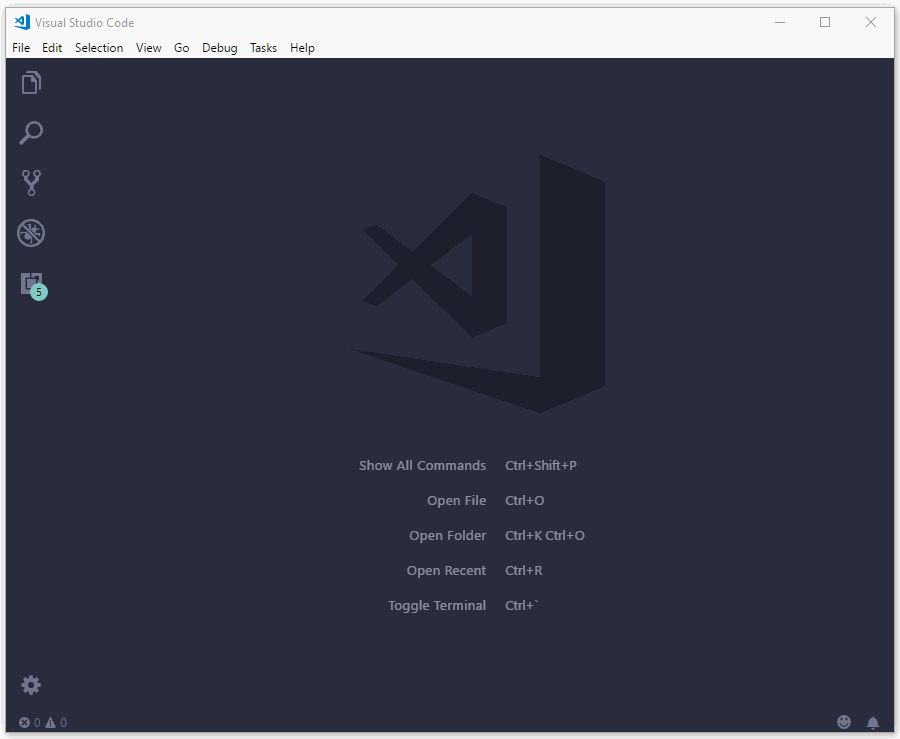
Task: Open the Selection menu
Action: tap(99, 48)
